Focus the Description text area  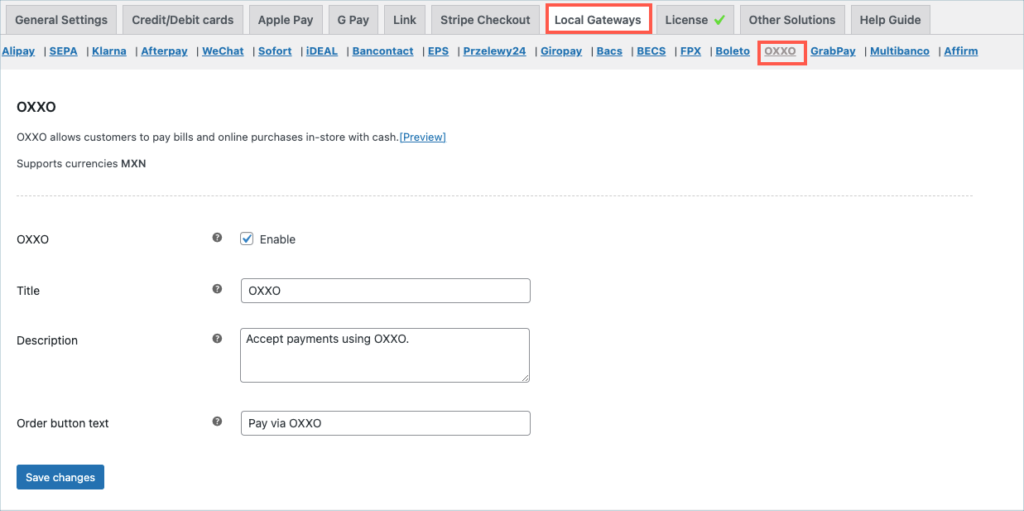tap(385, 355)
